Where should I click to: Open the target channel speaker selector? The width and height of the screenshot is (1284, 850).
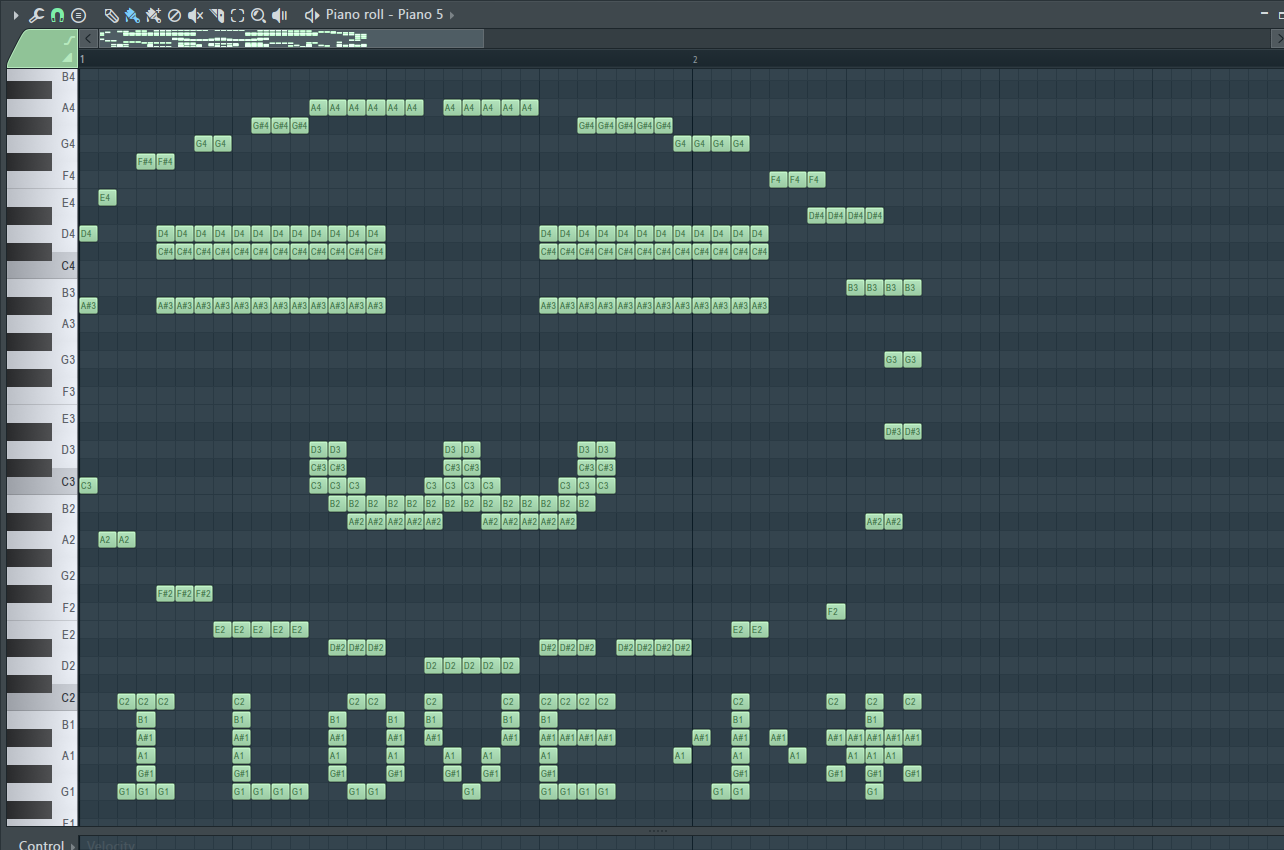point(312,15)
